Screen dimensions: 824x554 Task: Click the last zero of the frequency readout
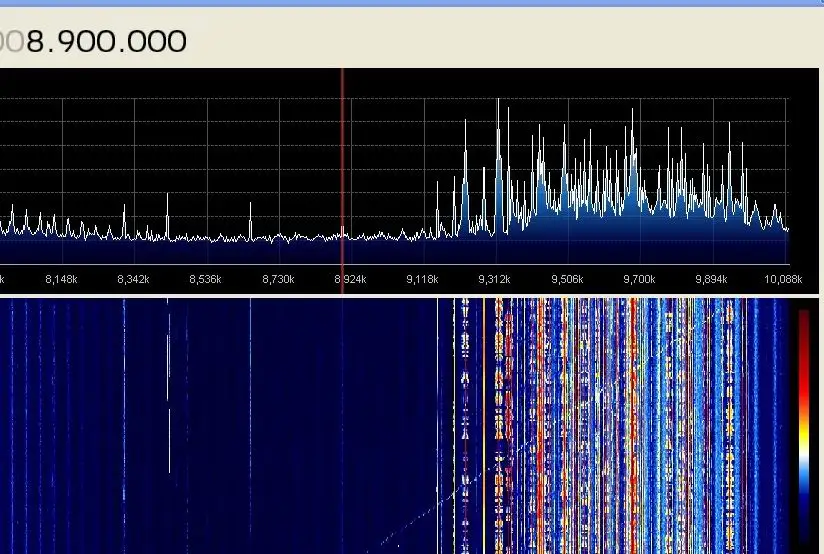tap(178, 42)
